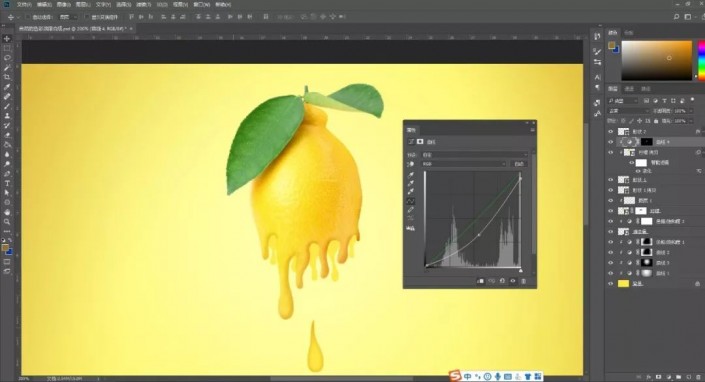This screenshot has width=705, height=382.
Task: Hide the yellow background layer
Action: (x=610, y=284)
